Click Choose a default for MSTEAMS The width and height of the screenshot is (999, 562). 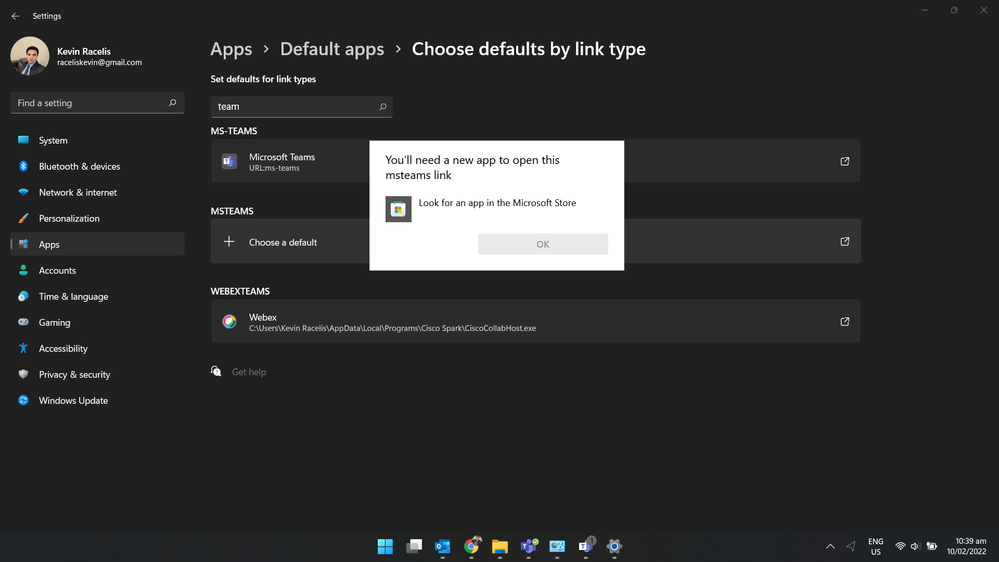pyautogui.click(x=535, y=241)
